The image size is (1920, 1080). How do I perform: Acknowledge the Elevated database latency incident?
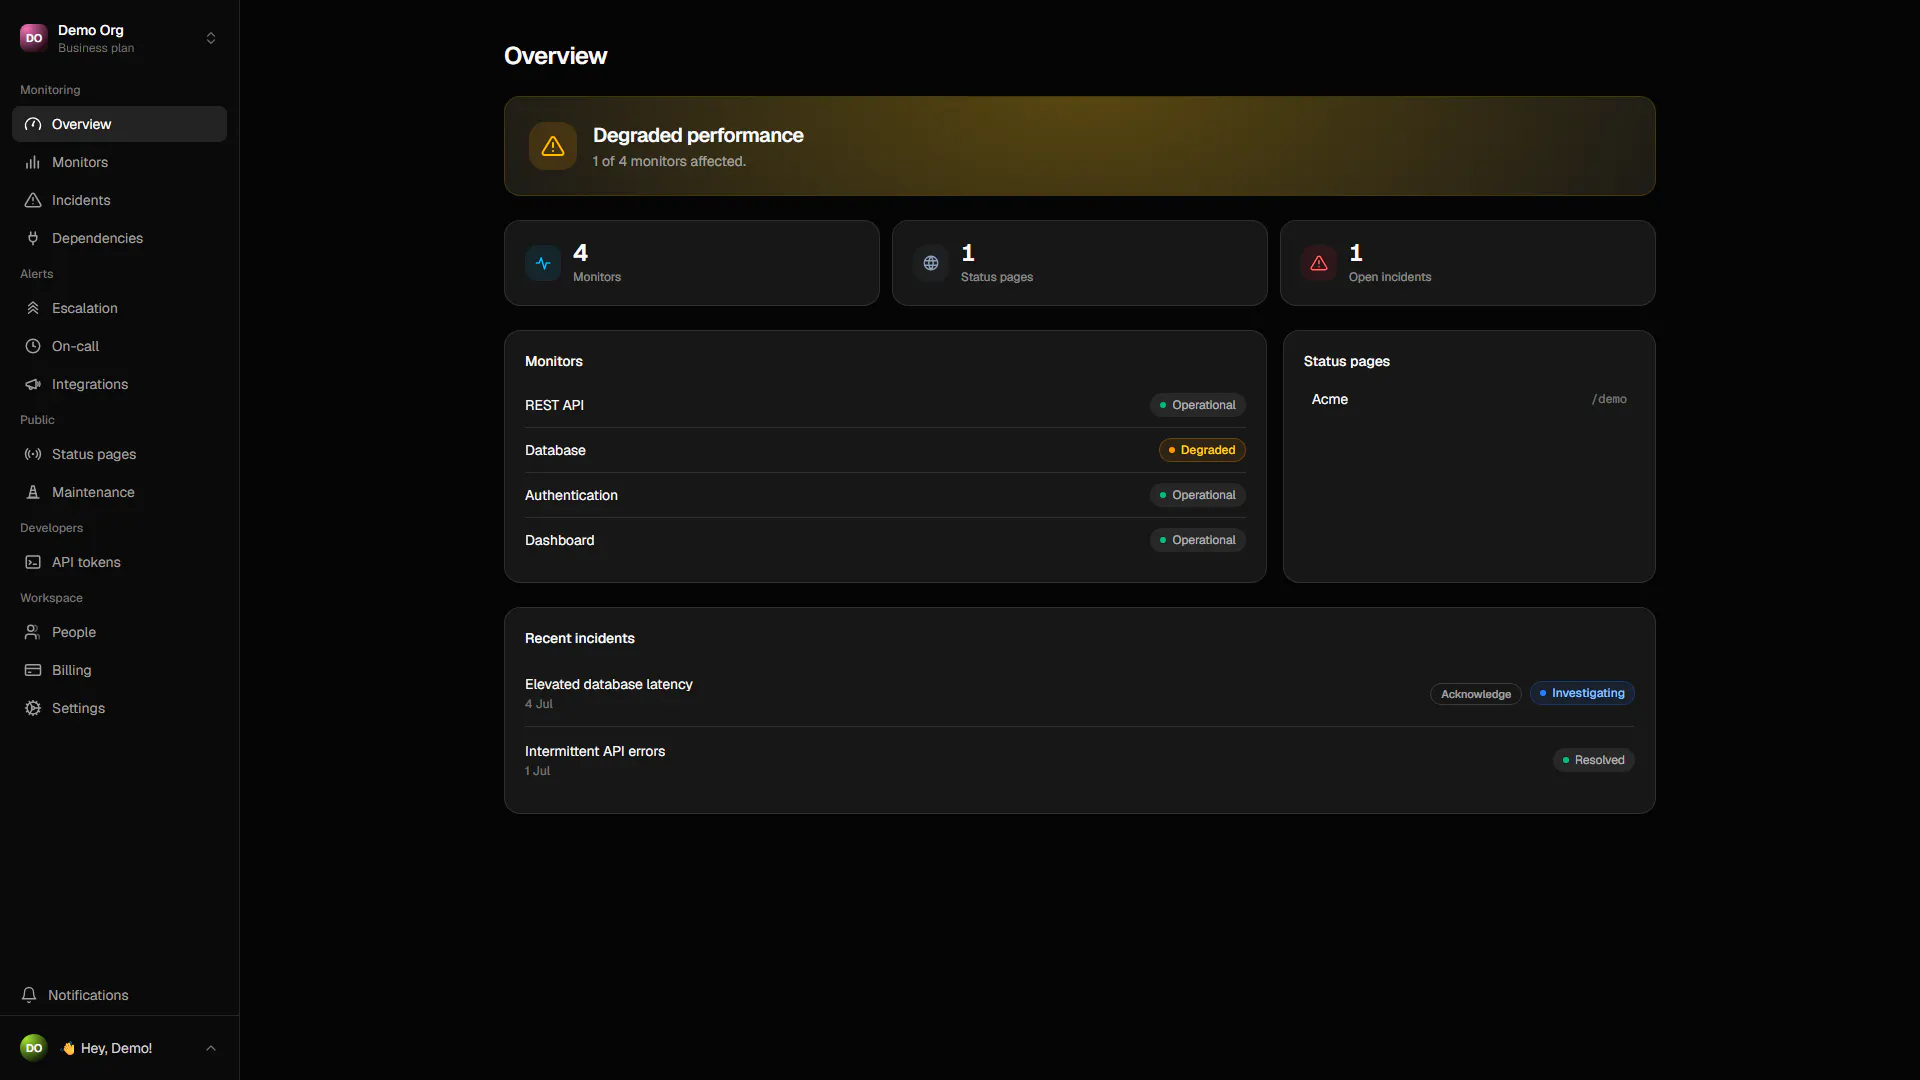[1475, 694]
